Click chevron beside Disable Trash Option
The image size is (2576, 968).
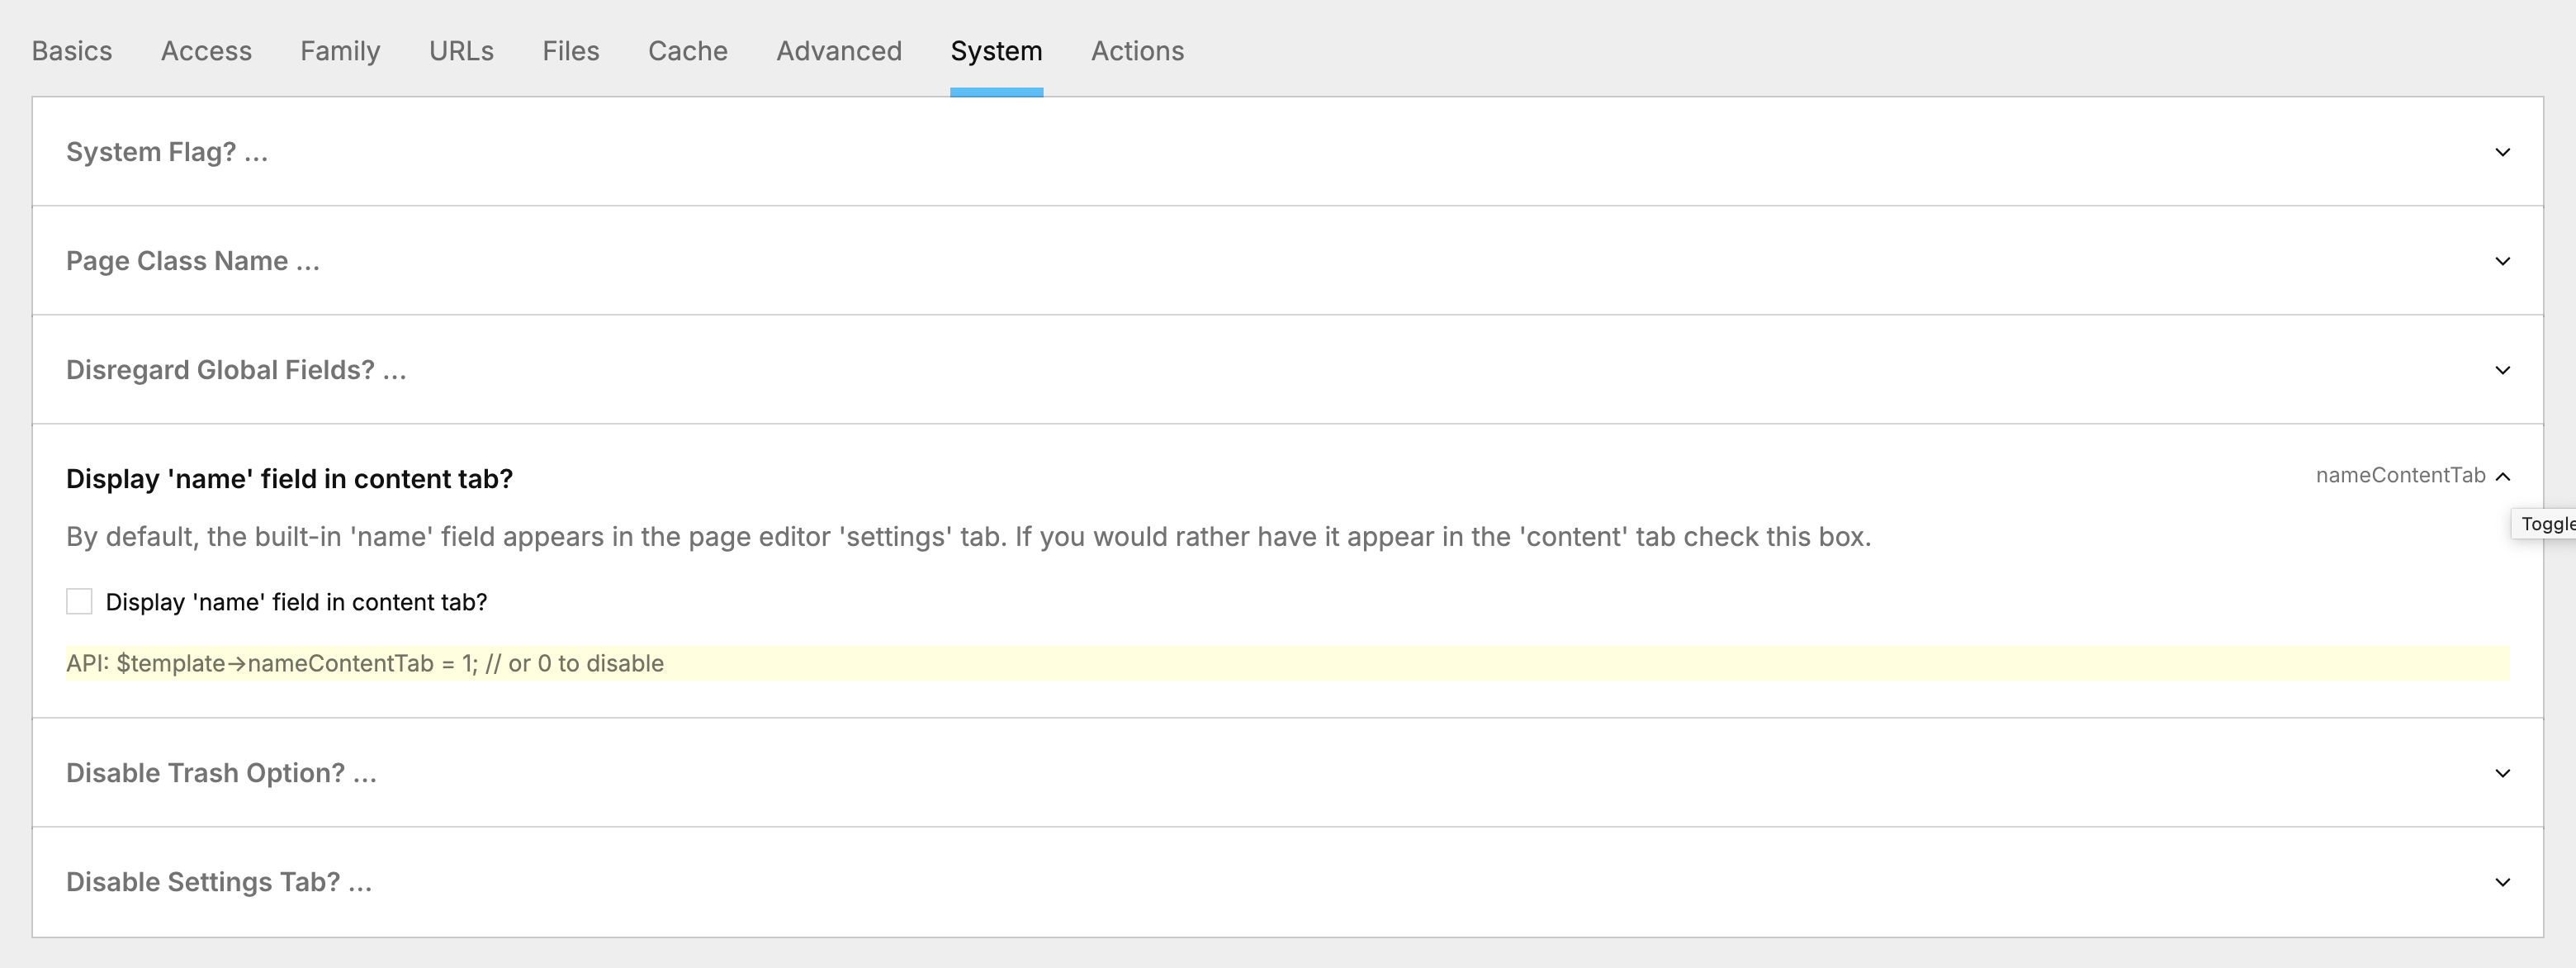click(2502, 773)
